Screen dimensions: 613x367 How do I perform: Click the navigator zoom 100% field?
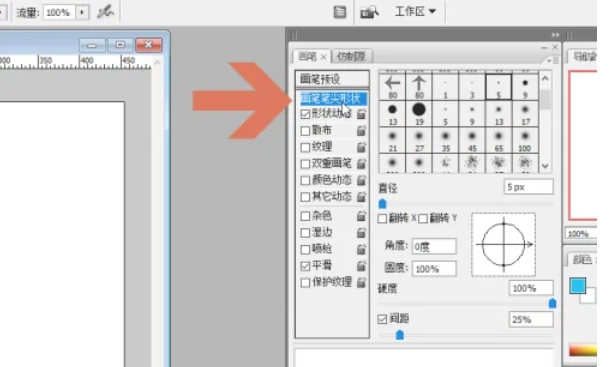tap(580, 234)
